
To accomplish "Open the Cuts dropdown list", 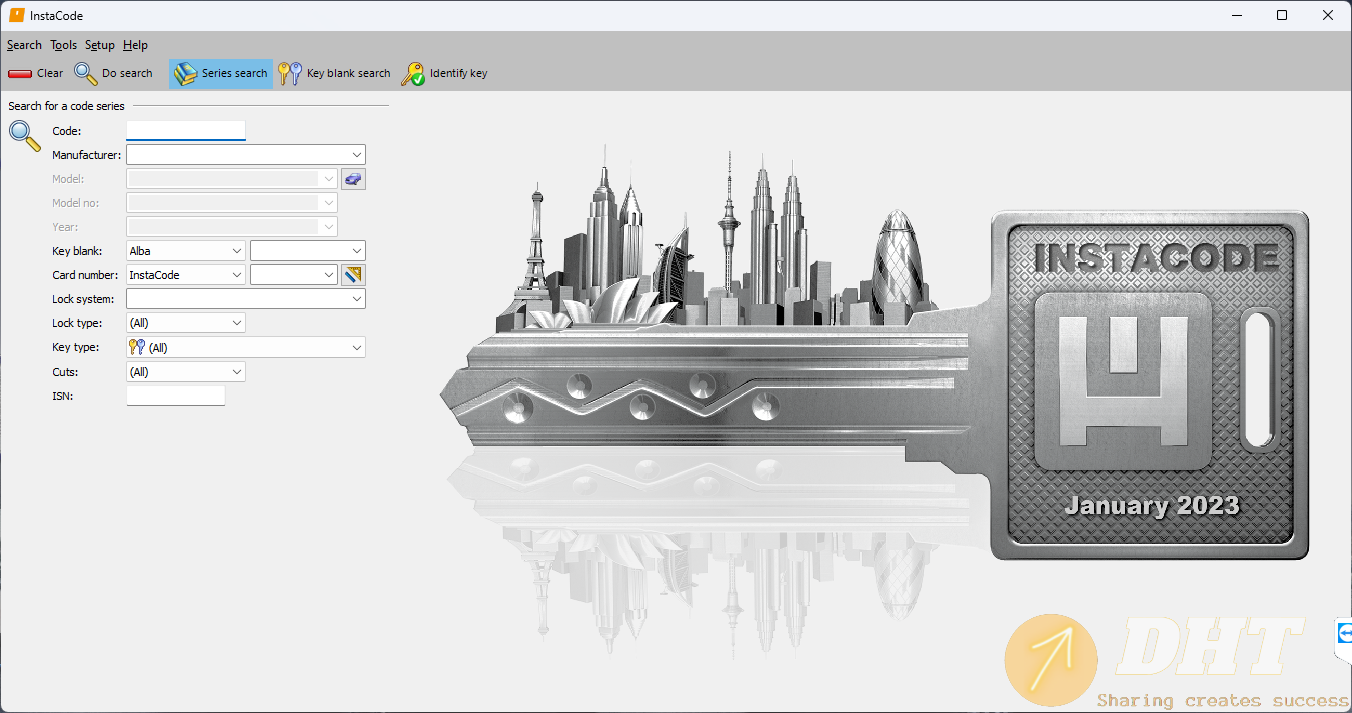I will click(x=237, y=372).
